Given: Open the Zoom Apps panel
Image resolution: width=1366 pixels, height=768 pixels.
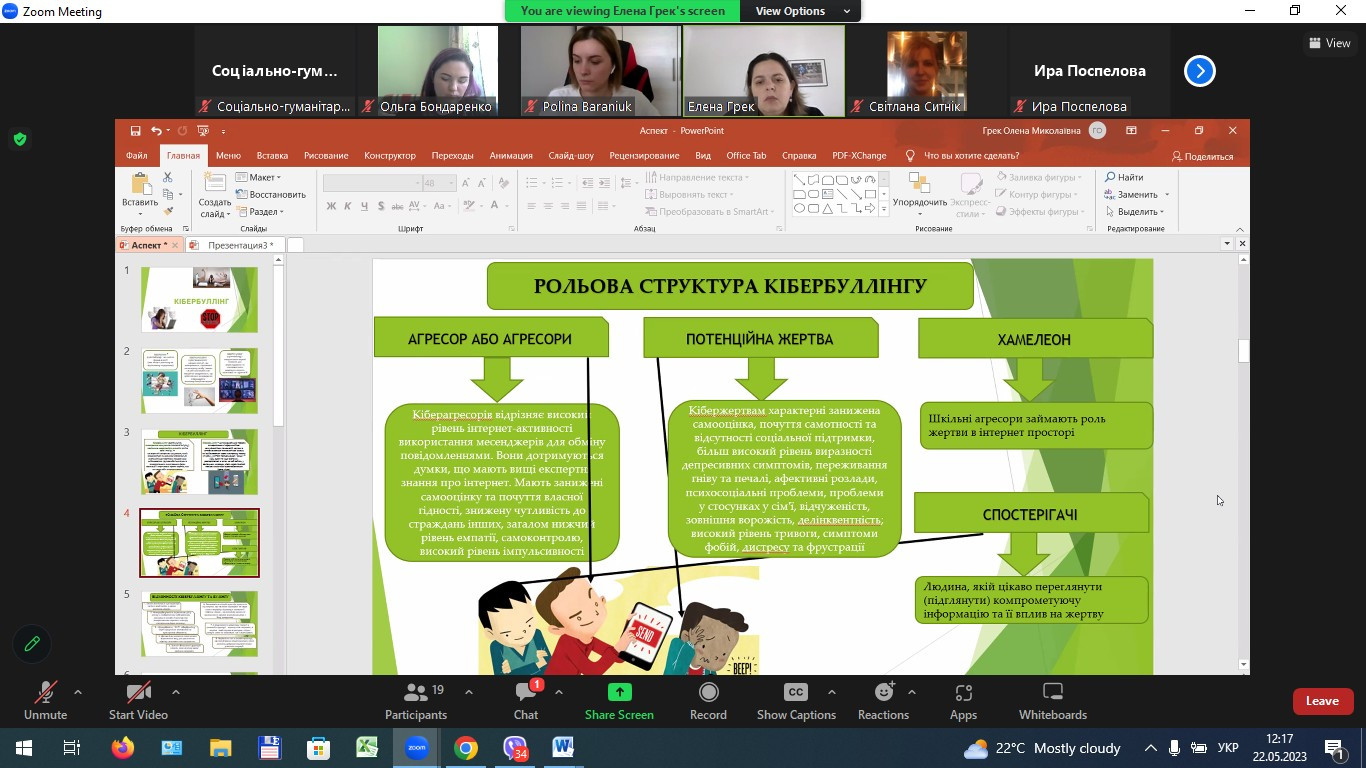Looking at the screenshot, I should [x=963, y=700].
